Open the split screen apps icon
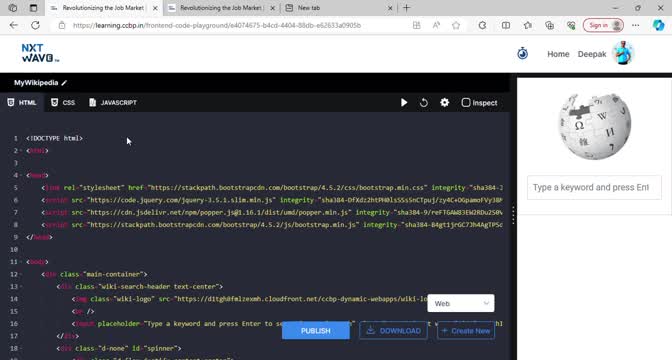 coord(416,25)
